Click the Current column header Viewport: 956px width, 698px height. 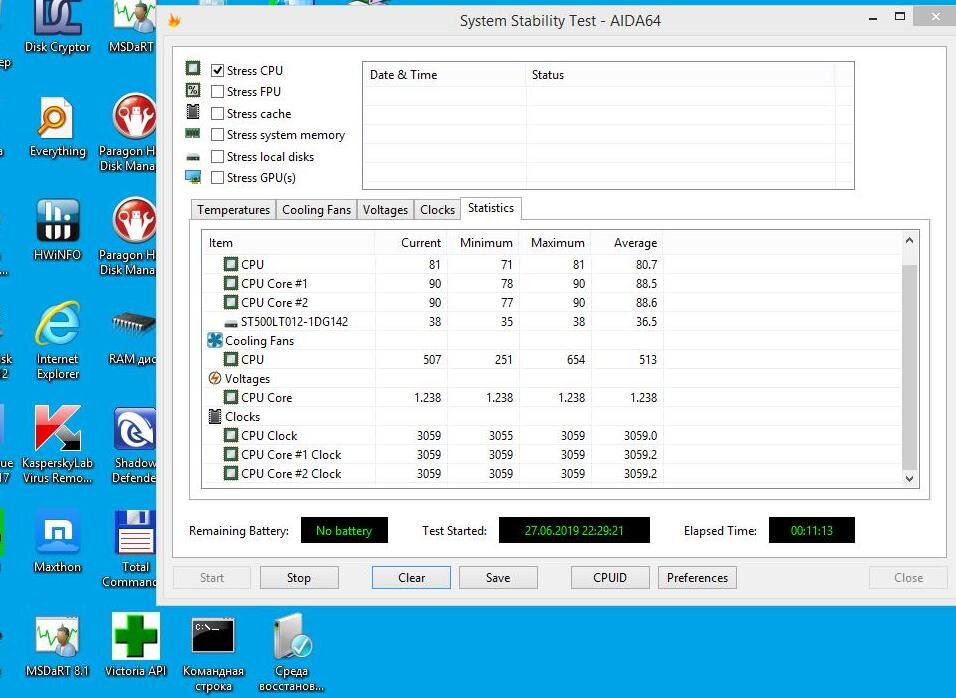tap(411, 243)
